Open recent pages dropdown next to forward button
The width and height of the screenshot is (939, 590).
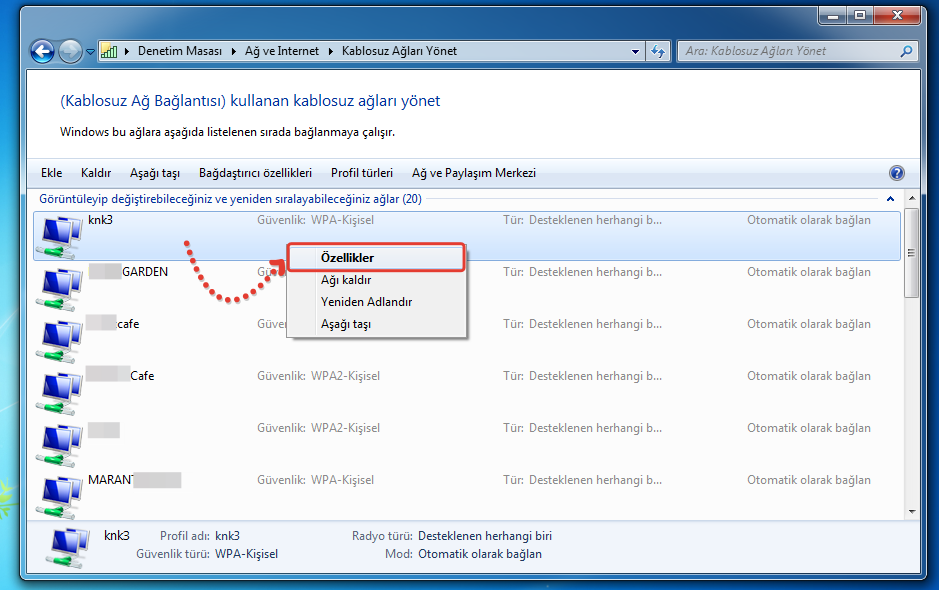(91, 51)
